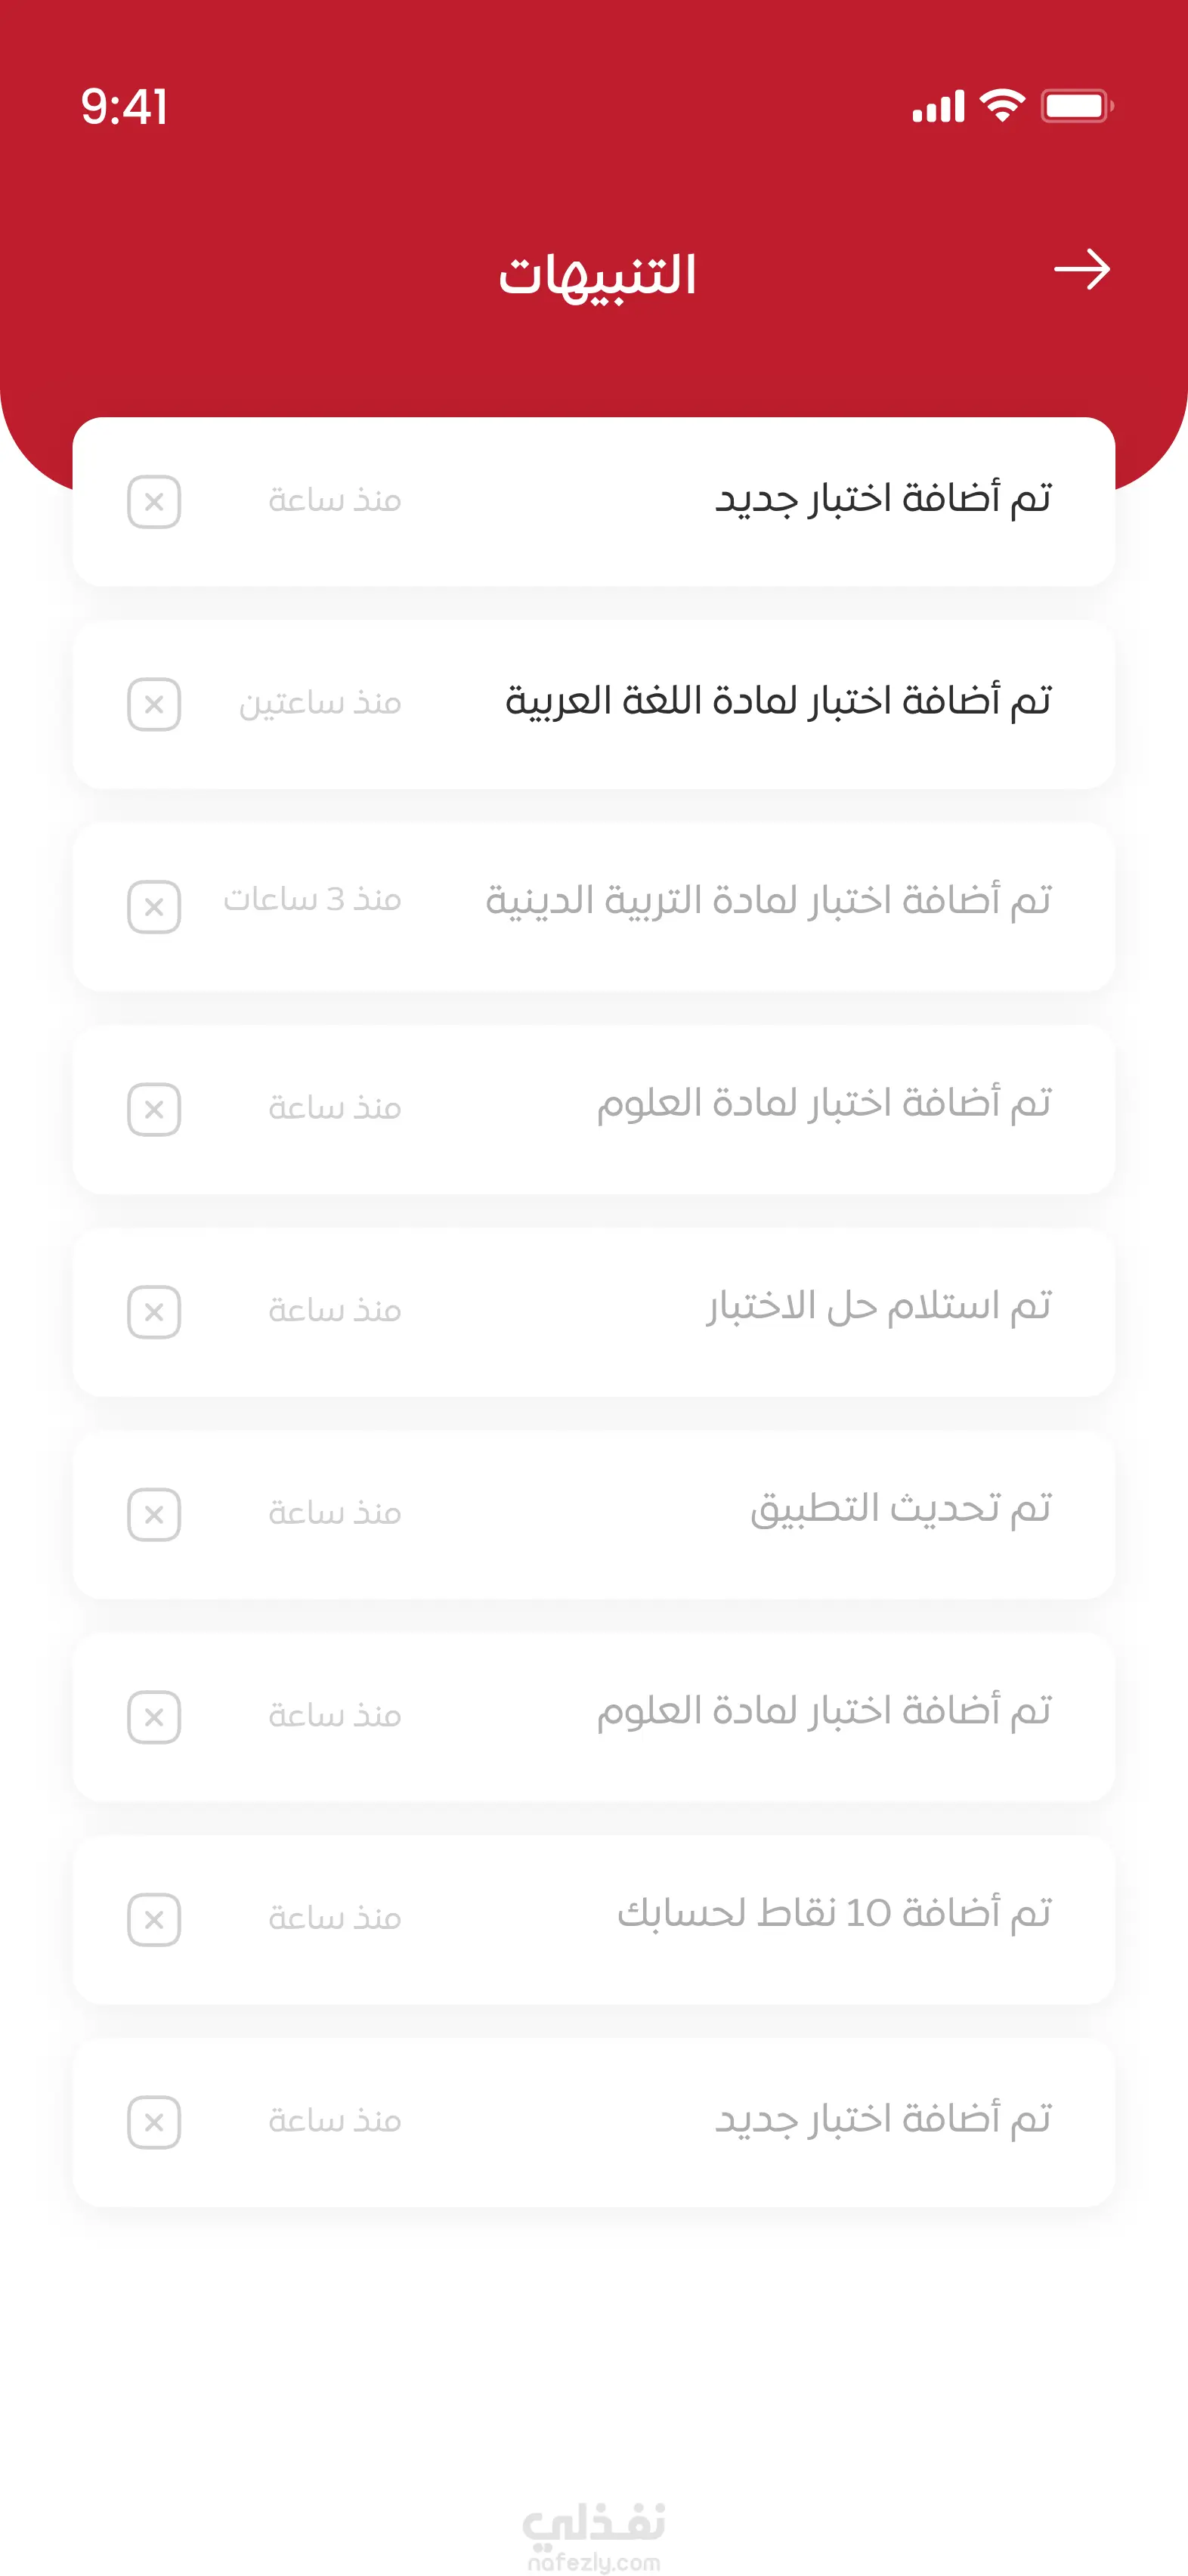This screenshot has width=1188, height=2576.
Task: Open the first 'تم أضافة اختبار جديد' notification
Action: [x=882, y=499]
